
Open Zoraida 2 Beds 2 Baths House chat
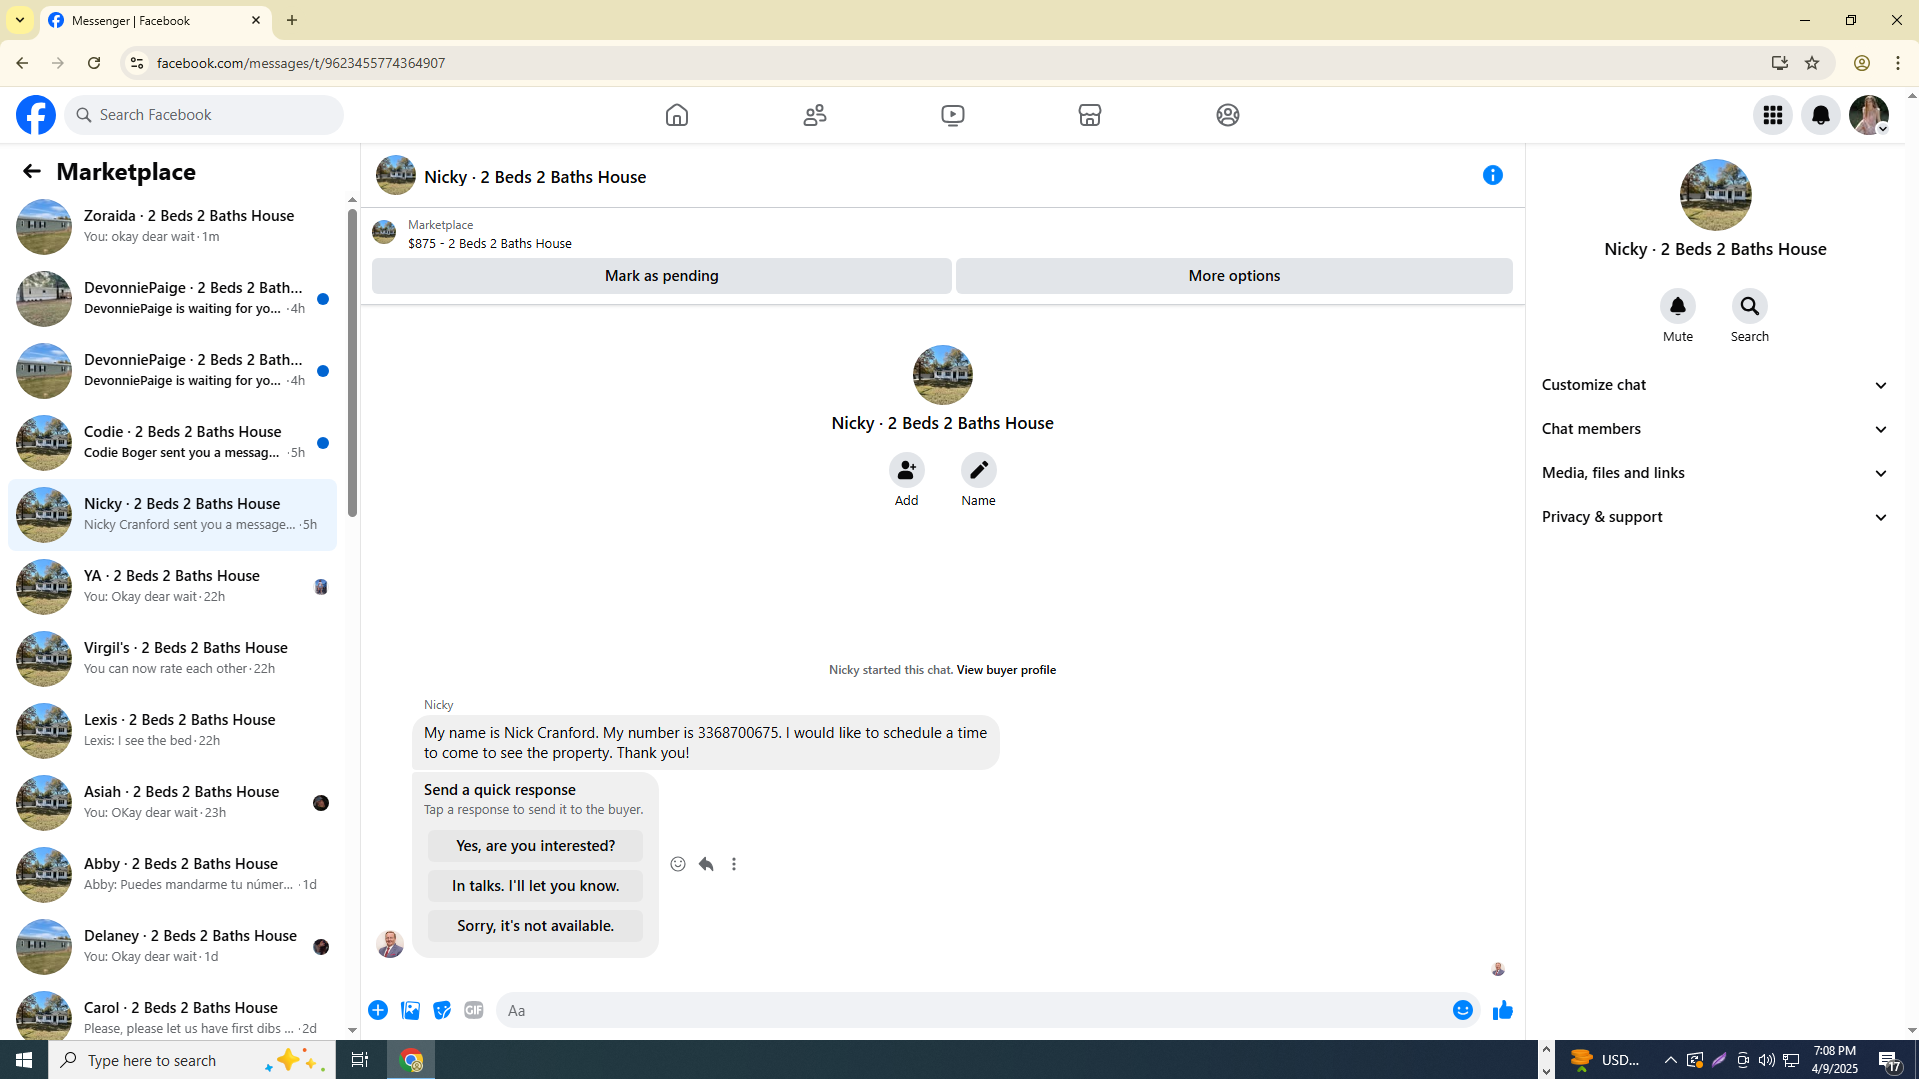pyautogui.click(x=172, y=227)
